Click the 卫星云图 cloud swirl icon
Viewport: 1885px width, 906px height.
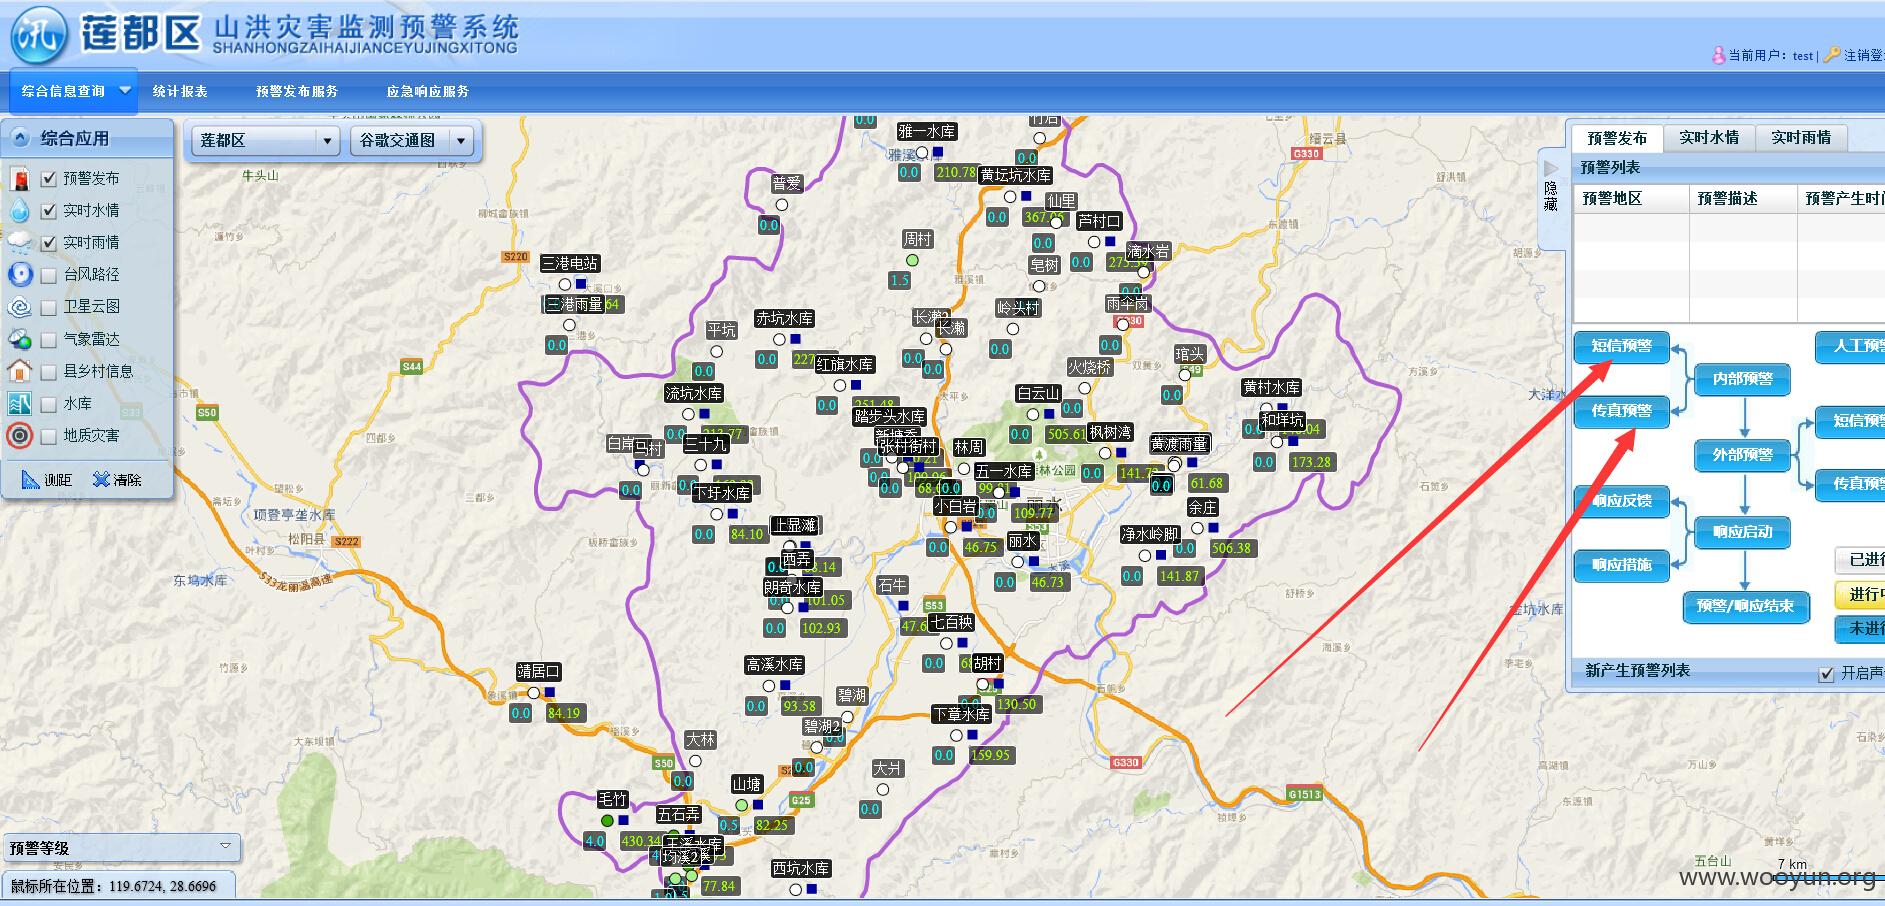pos(20,307)
